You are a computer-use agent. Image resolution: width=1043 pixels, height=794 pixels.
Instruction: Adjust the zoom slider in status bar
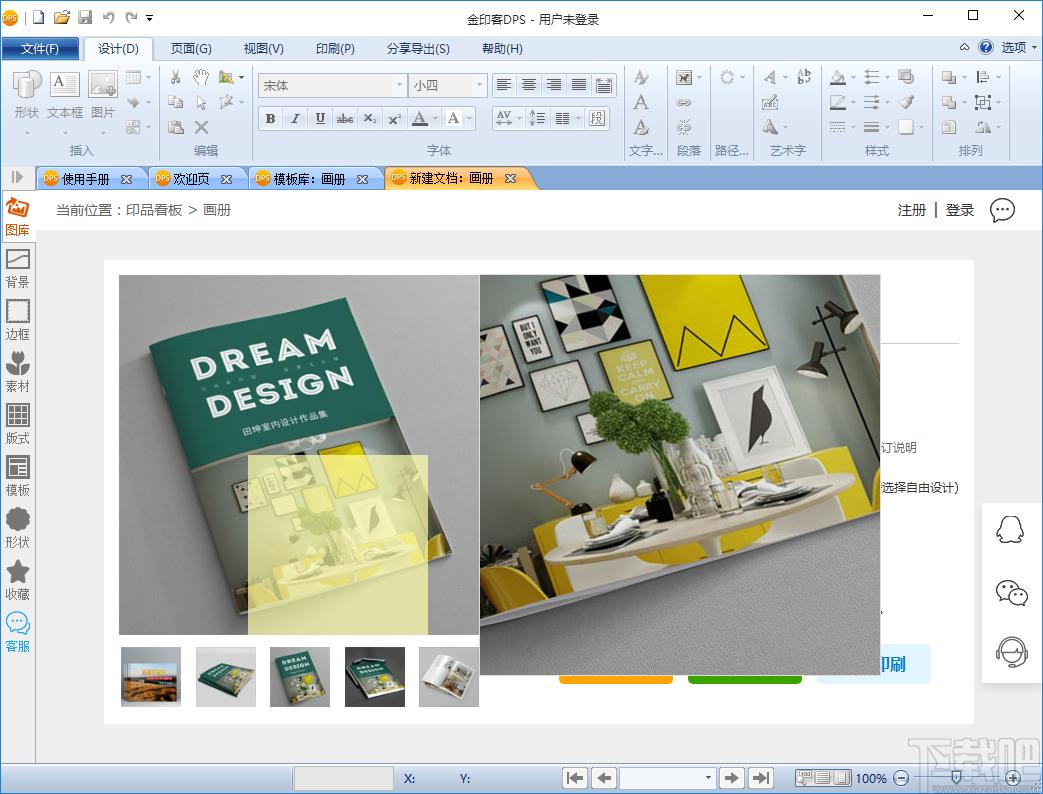pyautogui.click(x=956, y=777)
